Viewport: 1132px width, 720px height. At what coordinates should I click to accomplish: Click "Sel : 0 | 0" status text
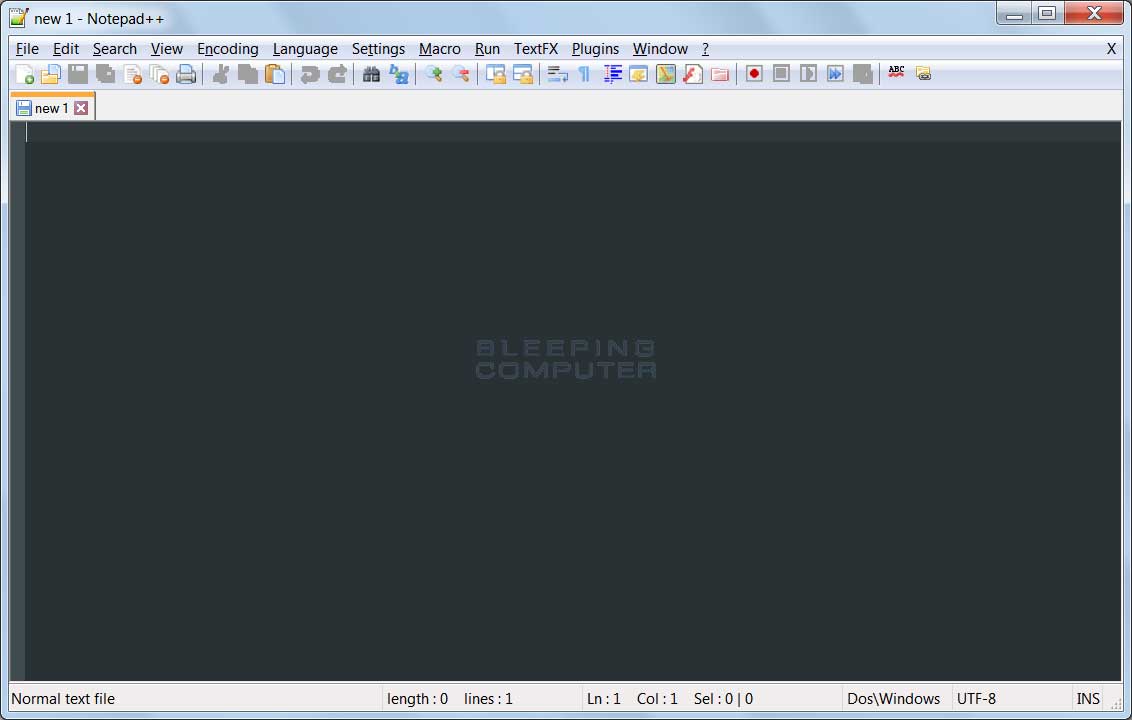723,699
